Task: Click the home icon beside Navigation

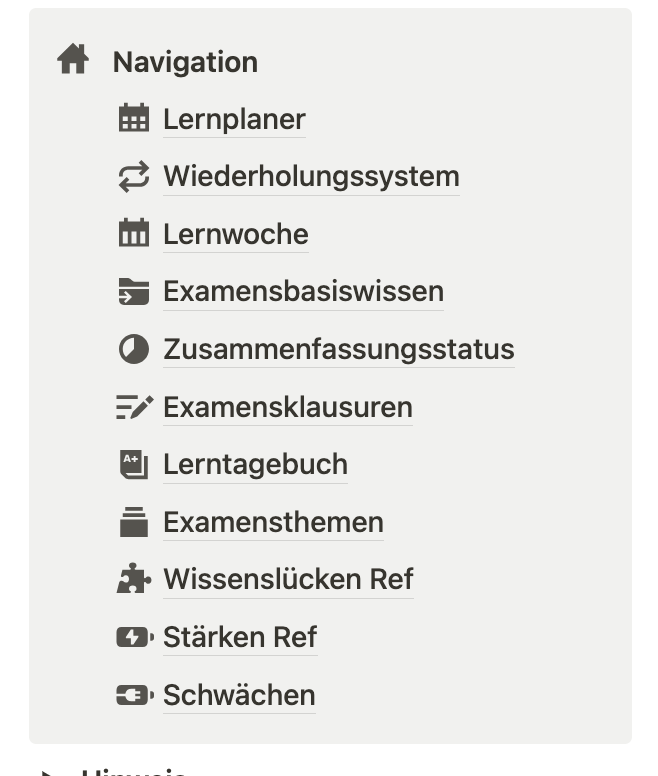Action: [x=73, y=61]
